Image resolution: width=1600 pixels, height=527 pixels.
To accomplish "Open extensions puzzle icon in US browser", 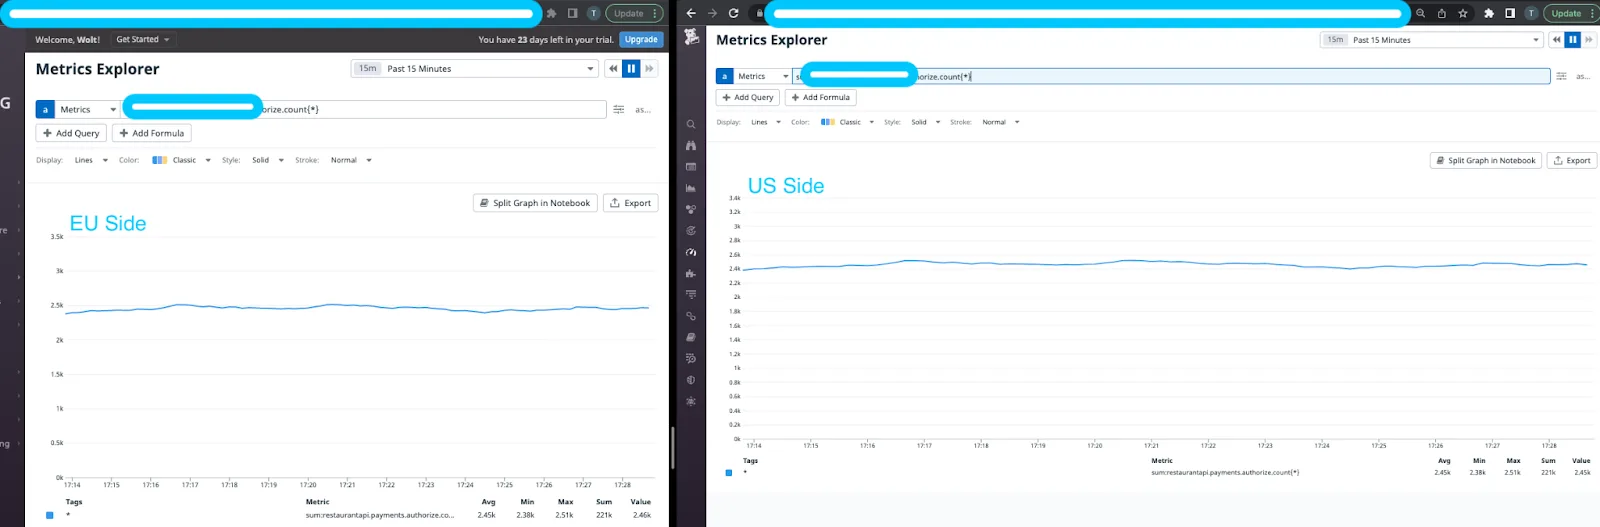I will 1489,13.
